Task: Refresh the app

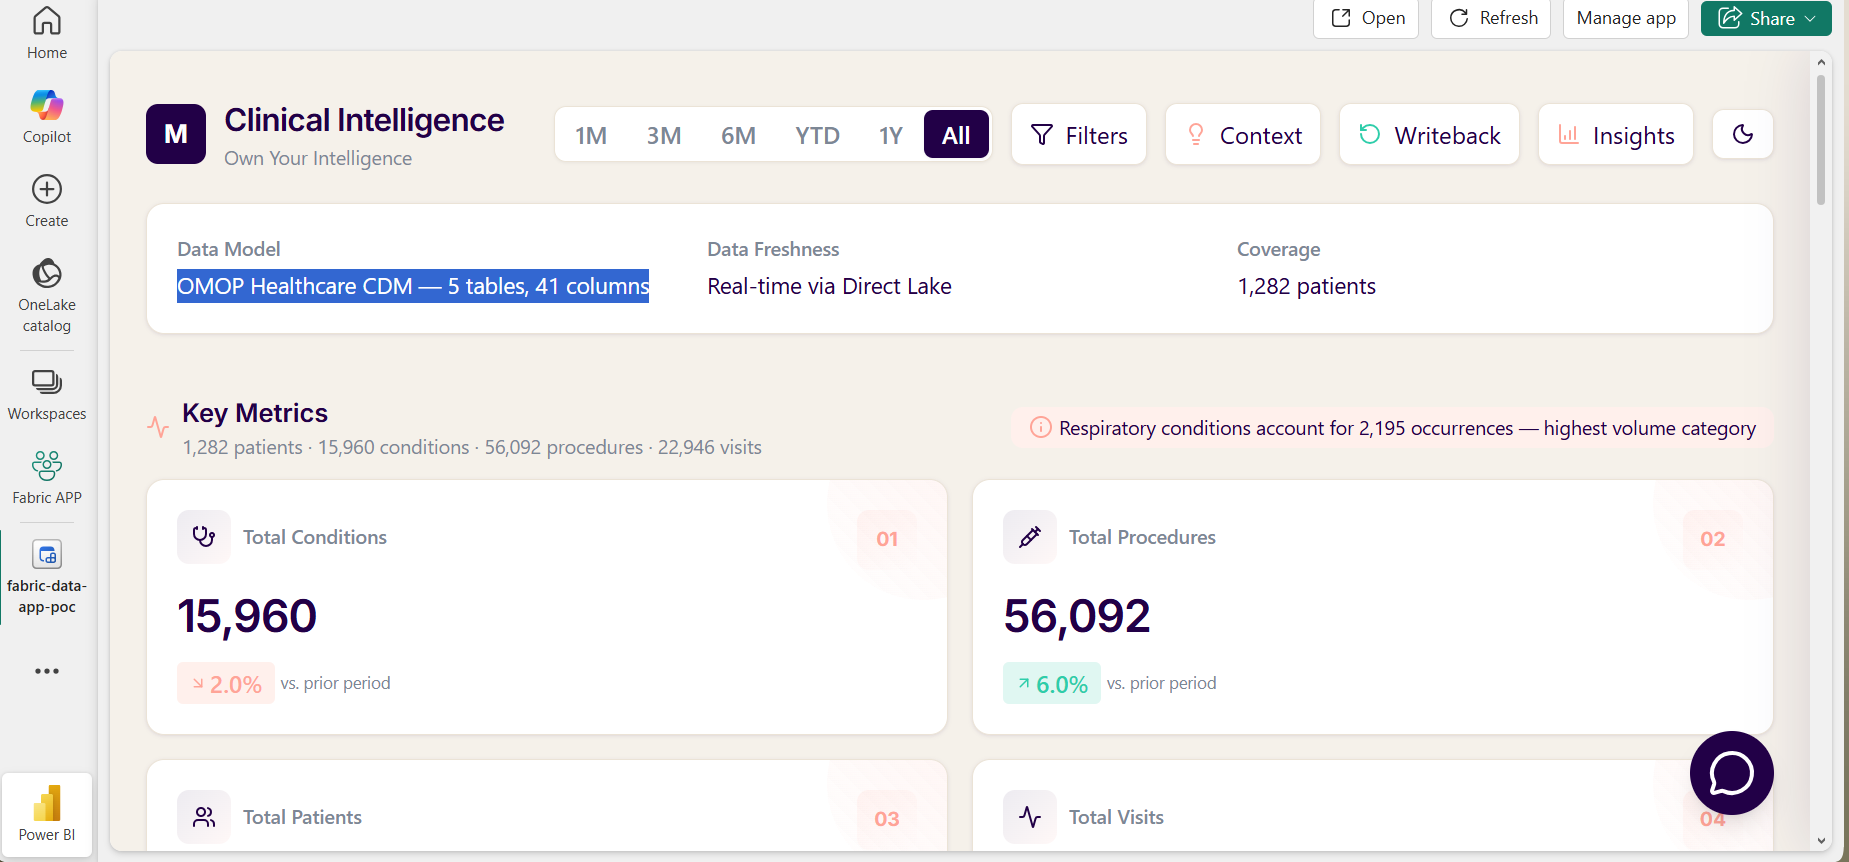Action: [1491, 18]
